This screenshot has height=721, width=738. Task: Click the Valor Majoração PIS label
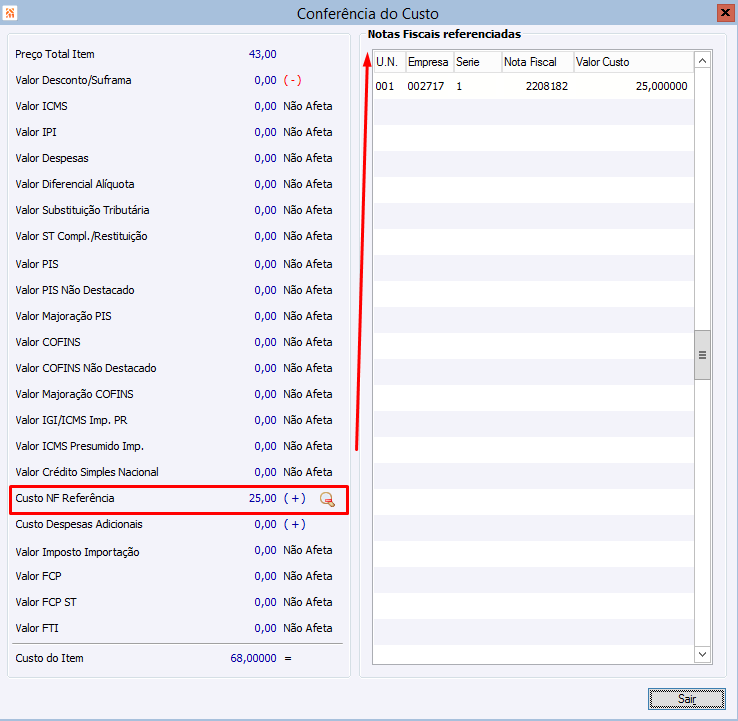point(64,316)
